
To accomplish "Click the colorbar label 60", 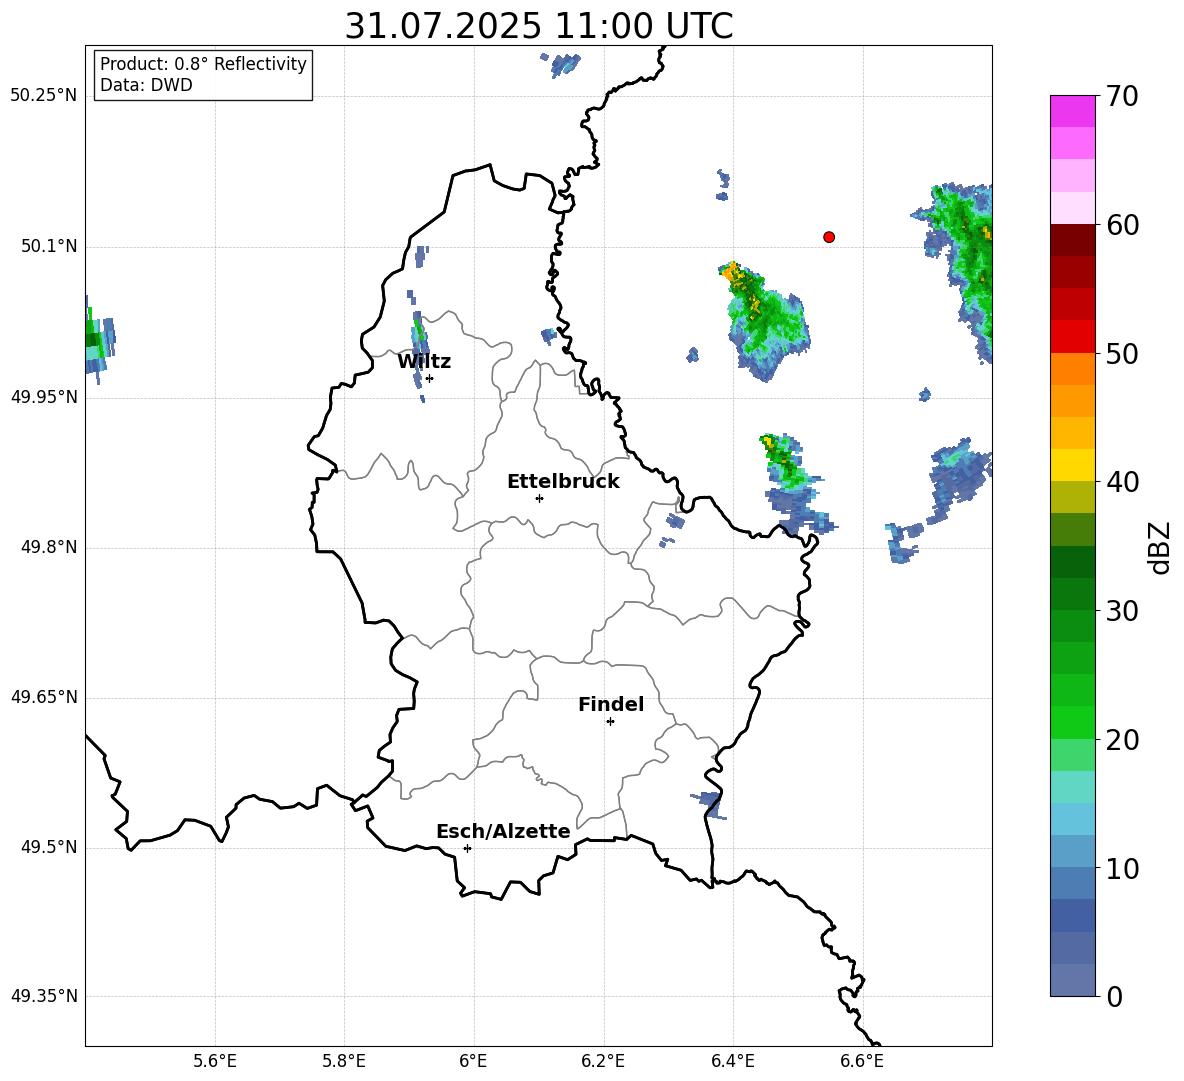I will click(x=1122, y=225).
